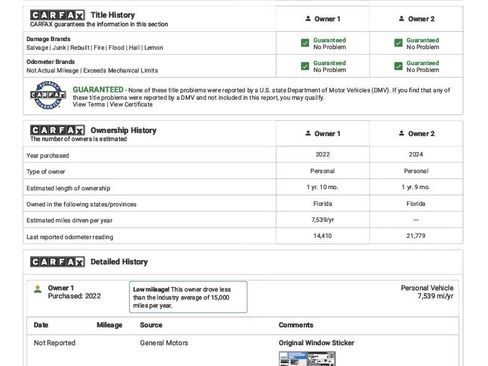Click the Estimated miles driven per year label
488x366 pixels.
(x=69, y=220)
